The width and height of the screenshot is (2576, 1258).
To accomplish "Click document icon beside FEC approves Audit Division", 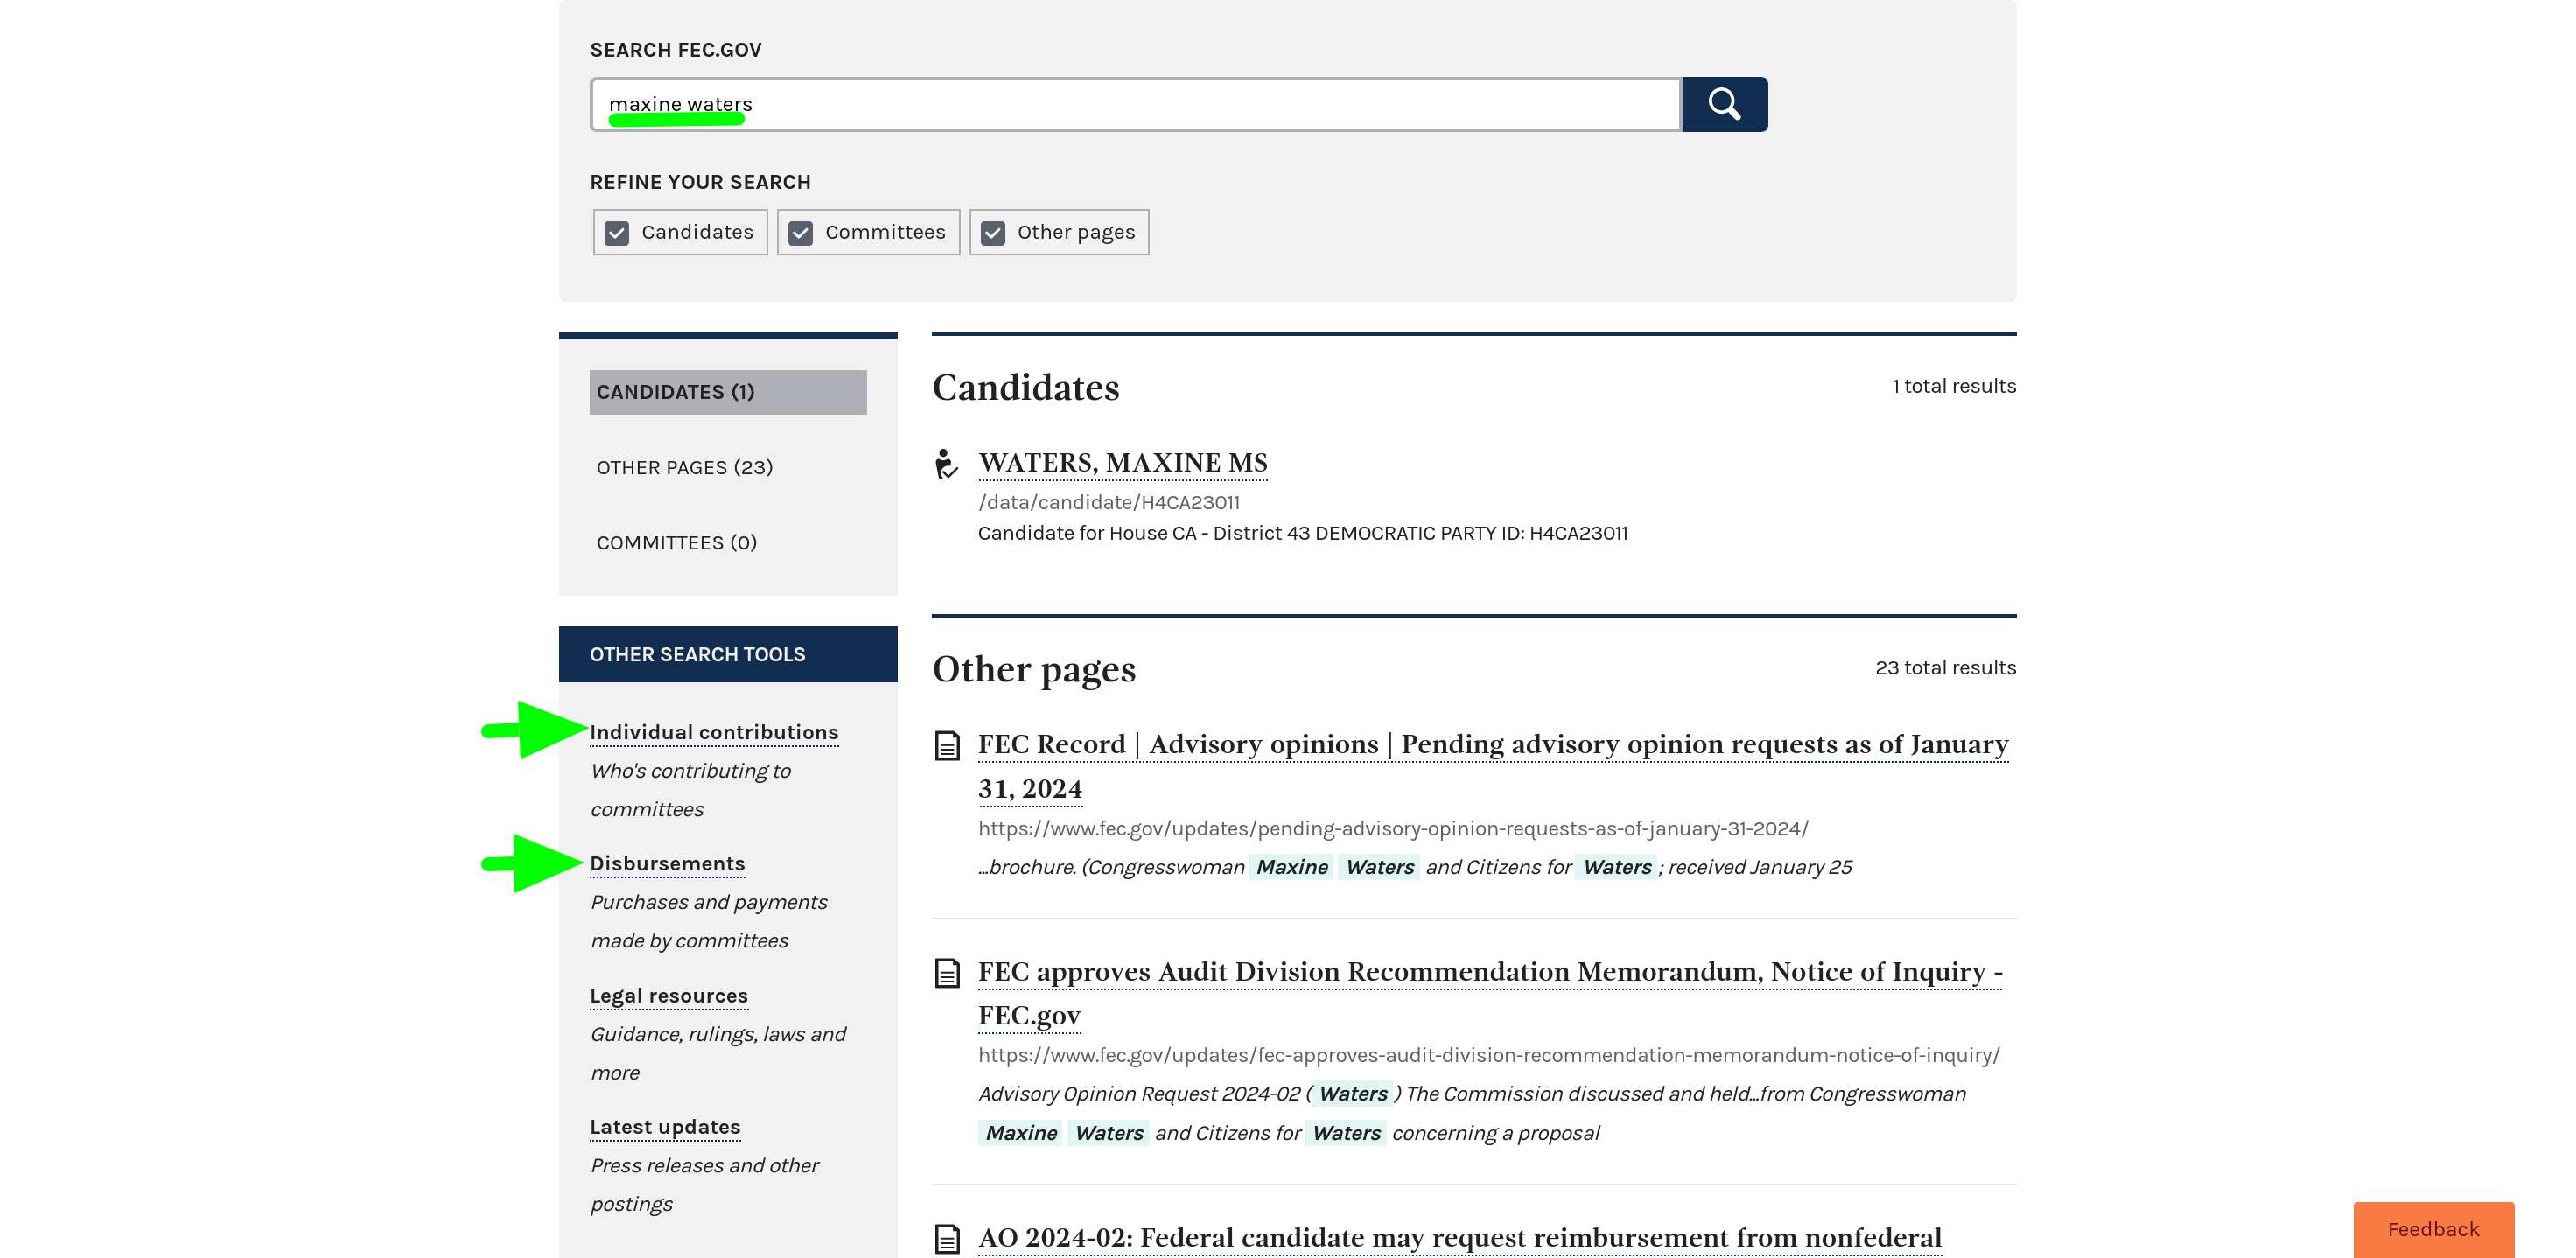I will point(947,973).
